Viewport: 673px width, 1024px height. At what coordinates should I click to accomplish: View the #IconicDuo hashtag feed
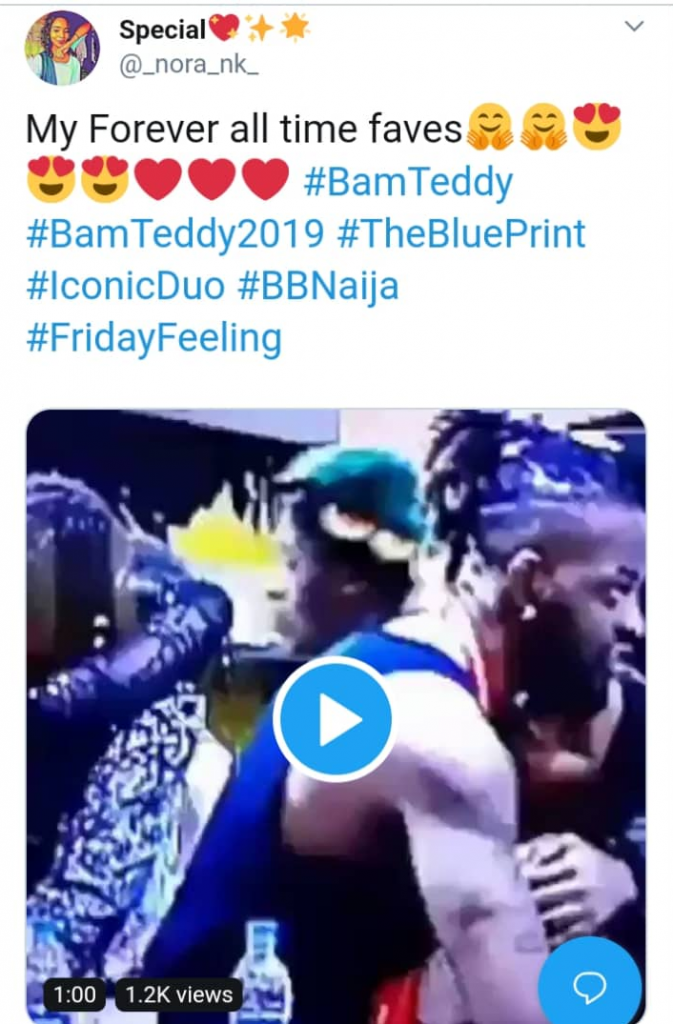click(124, 287)
